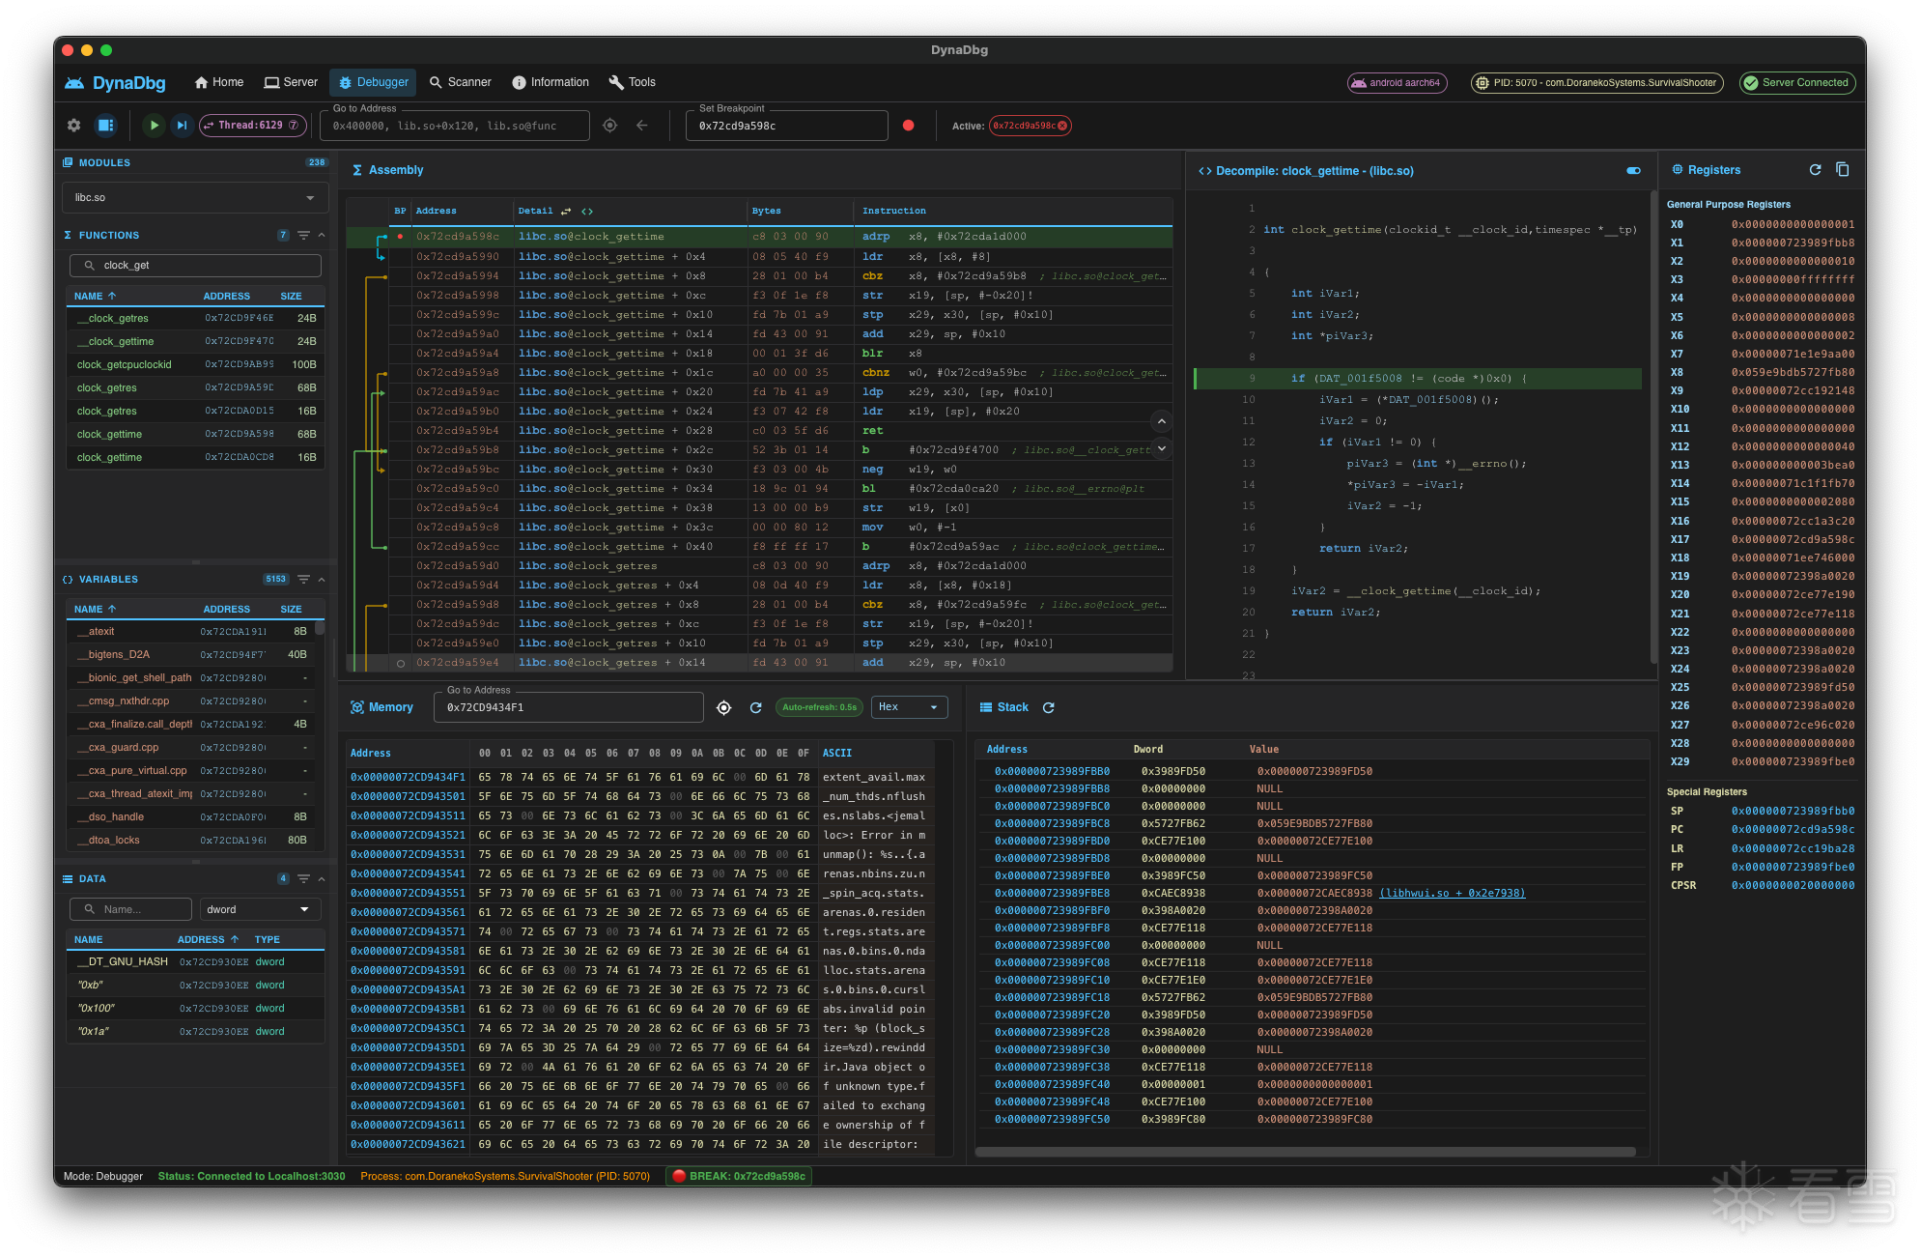Copy registers using the copy icon
Image resolution: width=1920 pixels, height=1258 pixels.
pos(1842,170)
